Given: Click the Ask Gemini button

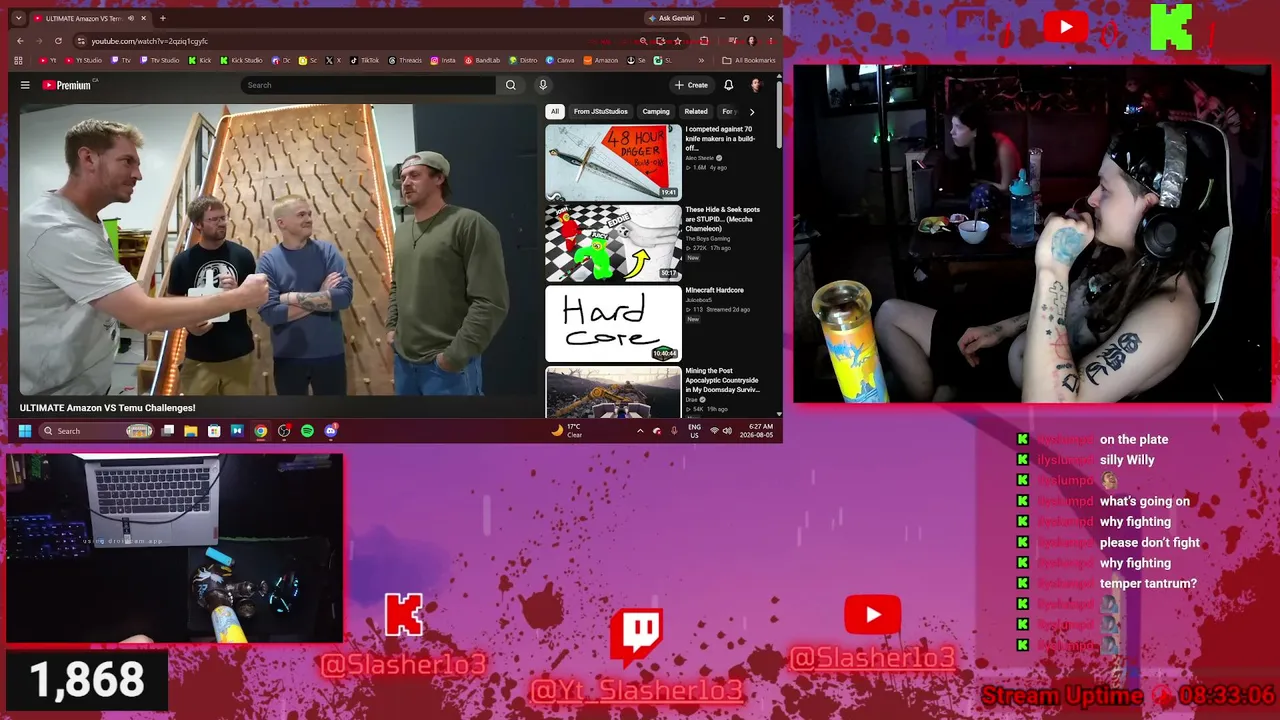Looking at the screenshot, I should [671, 18].
